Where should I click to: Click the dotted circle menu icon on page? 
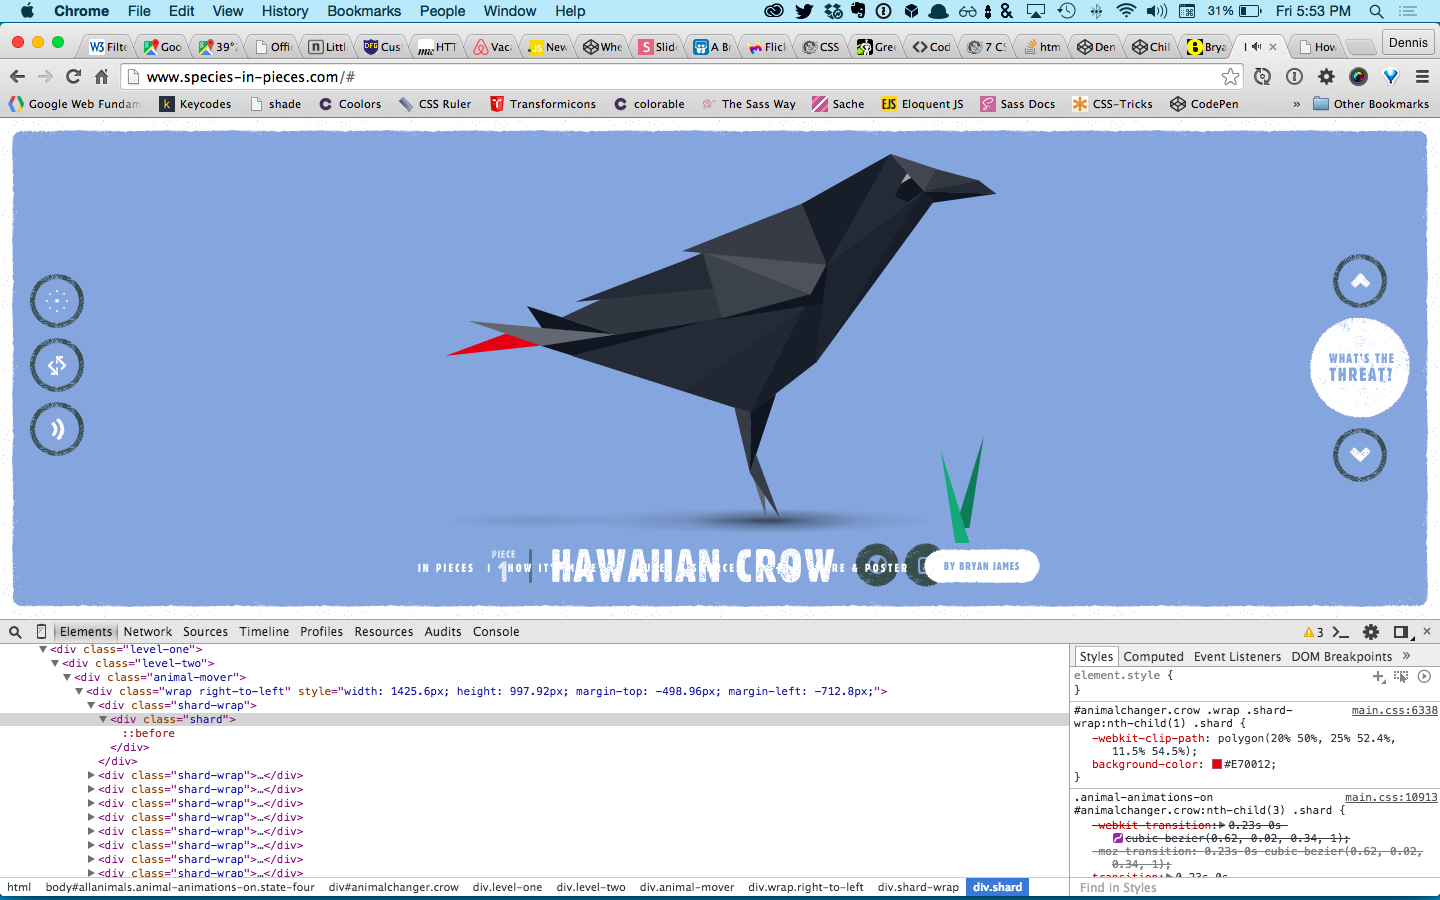point(57,301)
